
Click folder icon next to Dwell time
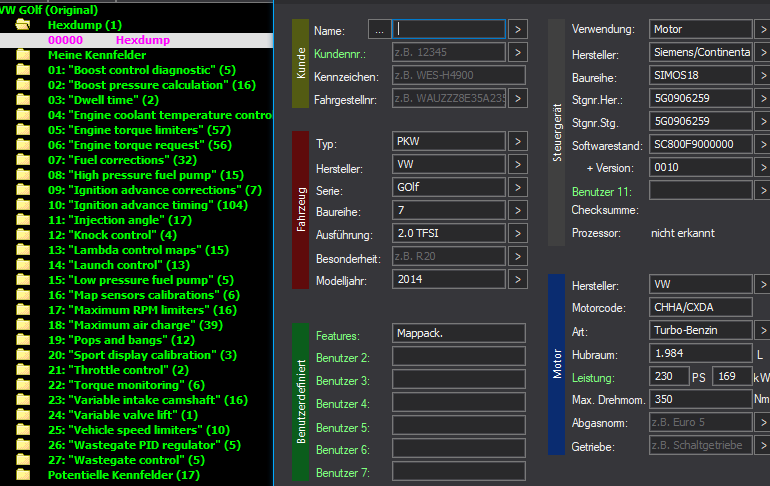[x=23, y=100]
